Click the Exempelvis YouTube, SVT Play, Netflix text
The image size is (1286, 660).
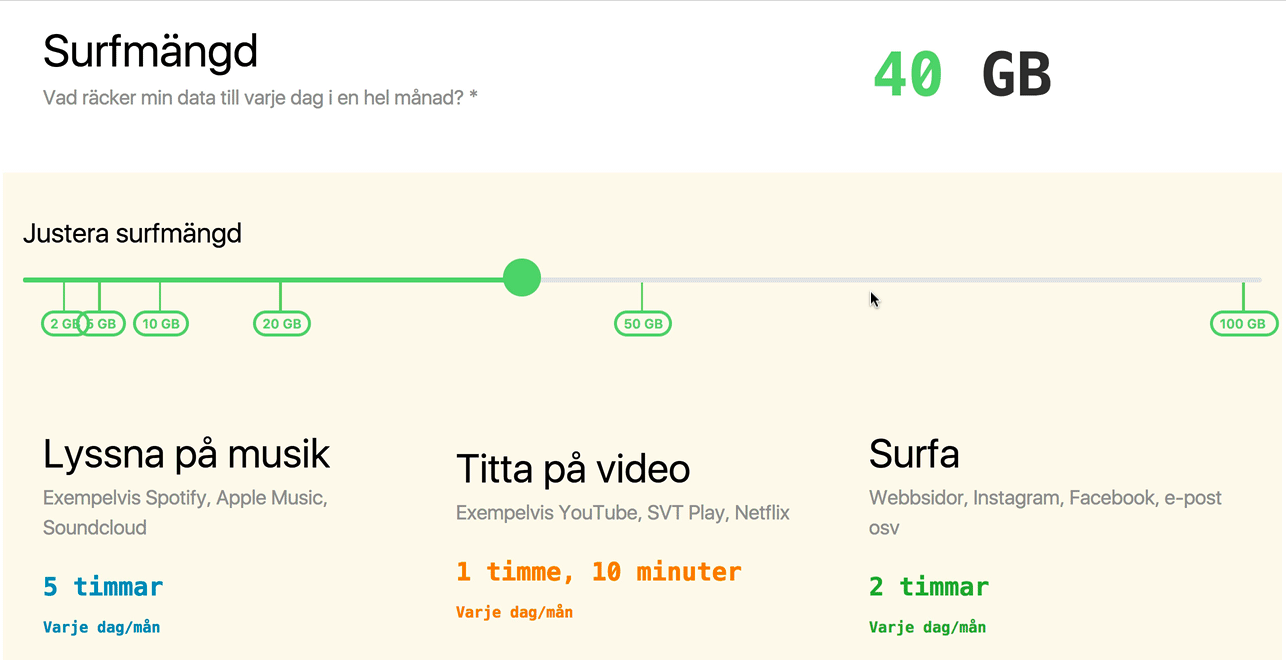pyautogui.click(x=623, y=513)
